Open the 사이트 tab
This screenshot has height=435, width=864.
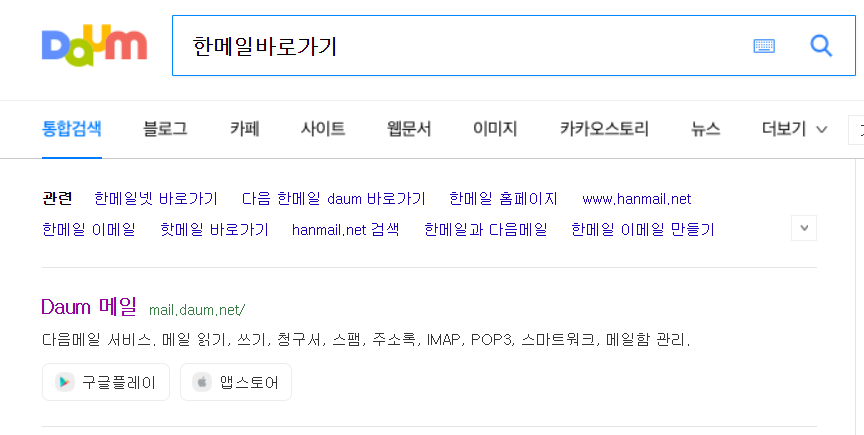coord(323,129)
